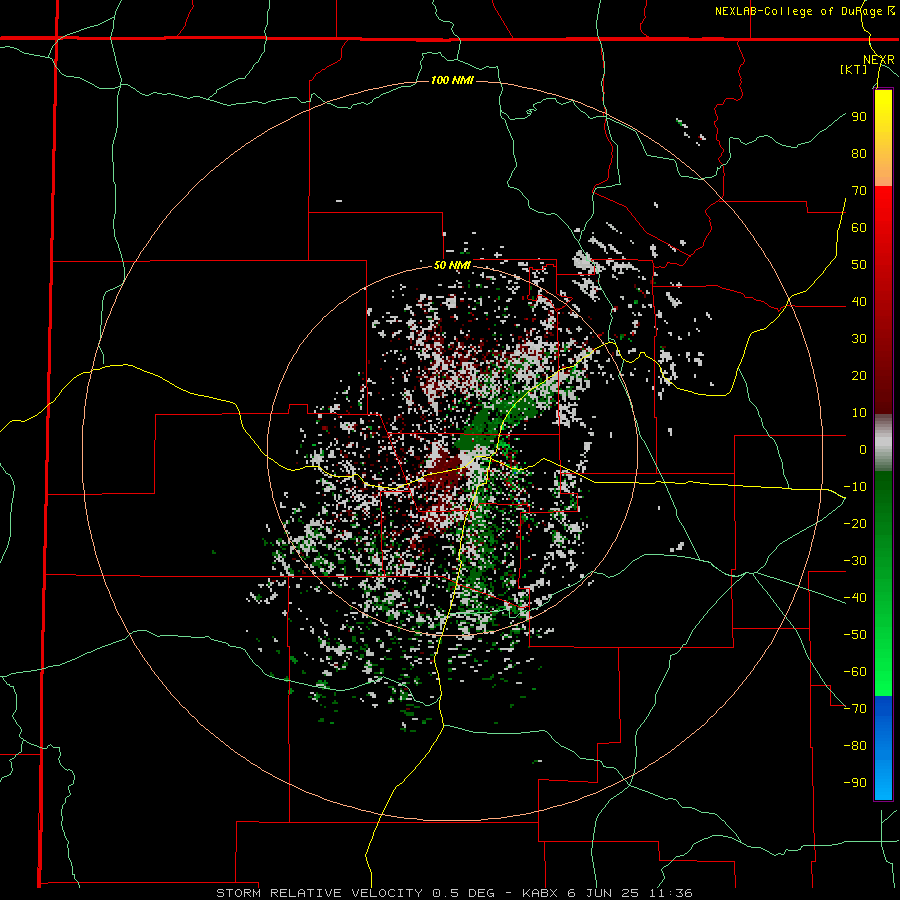Click the -20 value on the velocity scale
Viewport: 900px width, 900px height.
855,523
